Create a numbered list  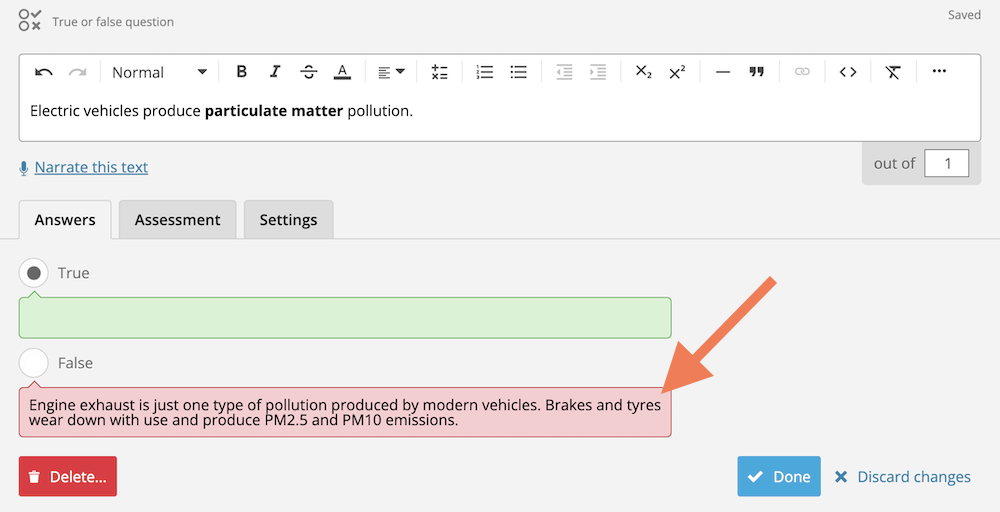tap(485, 72)
